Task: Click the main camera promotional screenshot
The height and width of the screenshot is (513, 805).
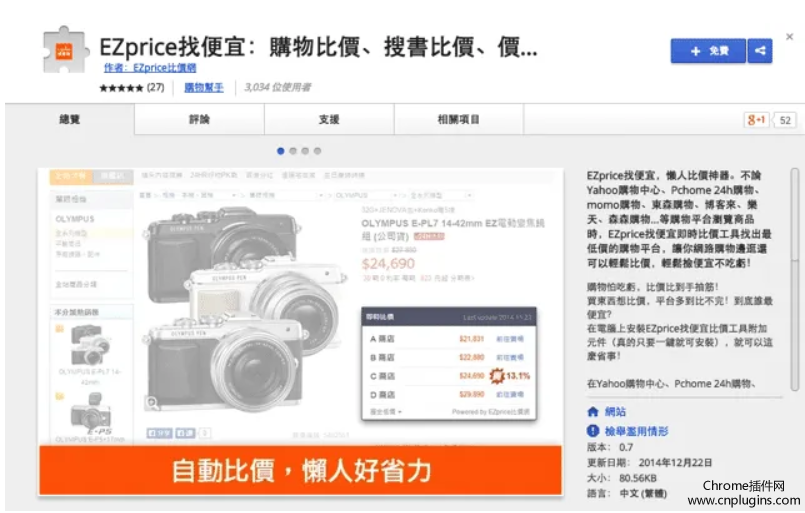Action: (x=301, y=332)
